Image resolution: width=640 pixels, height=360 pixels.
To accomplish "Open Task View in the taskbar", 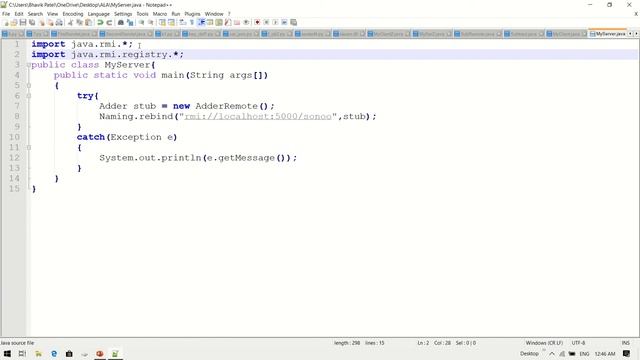I will click(22, 354).
